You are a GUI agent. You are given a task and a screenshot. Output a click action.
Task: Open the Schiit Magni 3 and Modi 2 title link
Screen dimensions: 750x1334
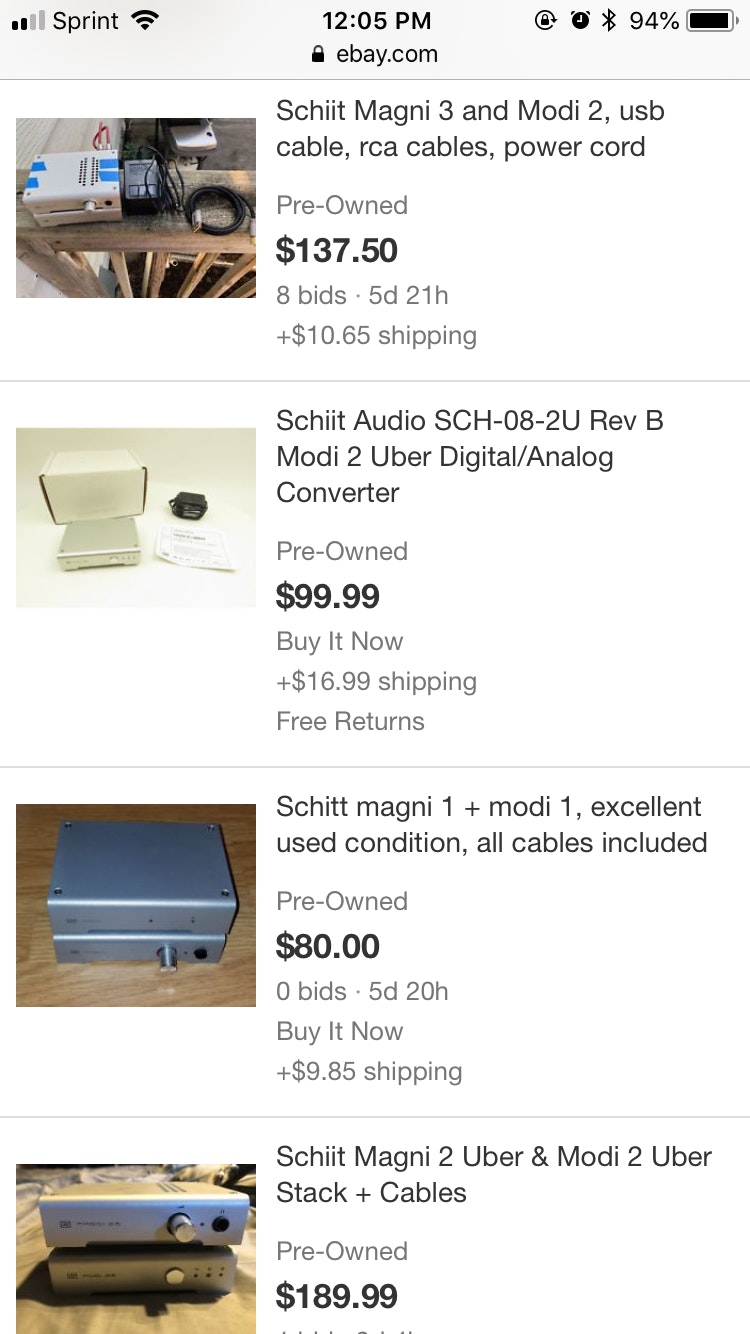click(470, 129)
